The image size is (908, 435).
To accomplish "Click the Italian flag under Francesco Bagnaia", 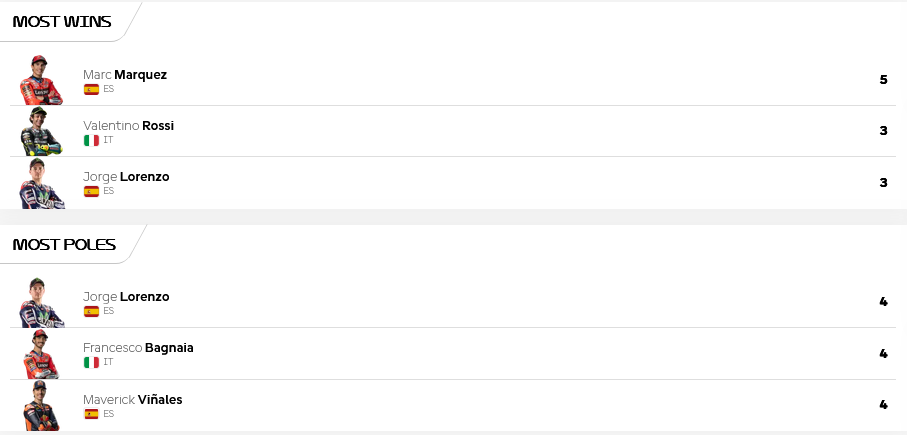I will click(91, 362).
